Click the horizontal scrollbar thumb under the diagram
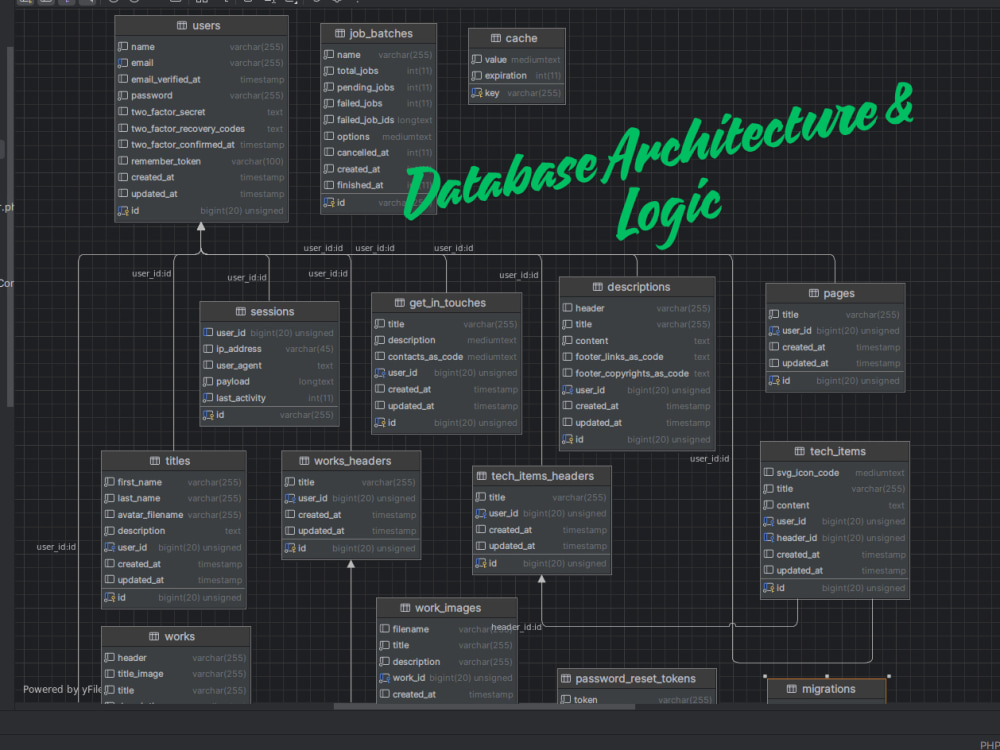Image resolution: width=1000 pixels, height=750 pixels. click(484, 707)
